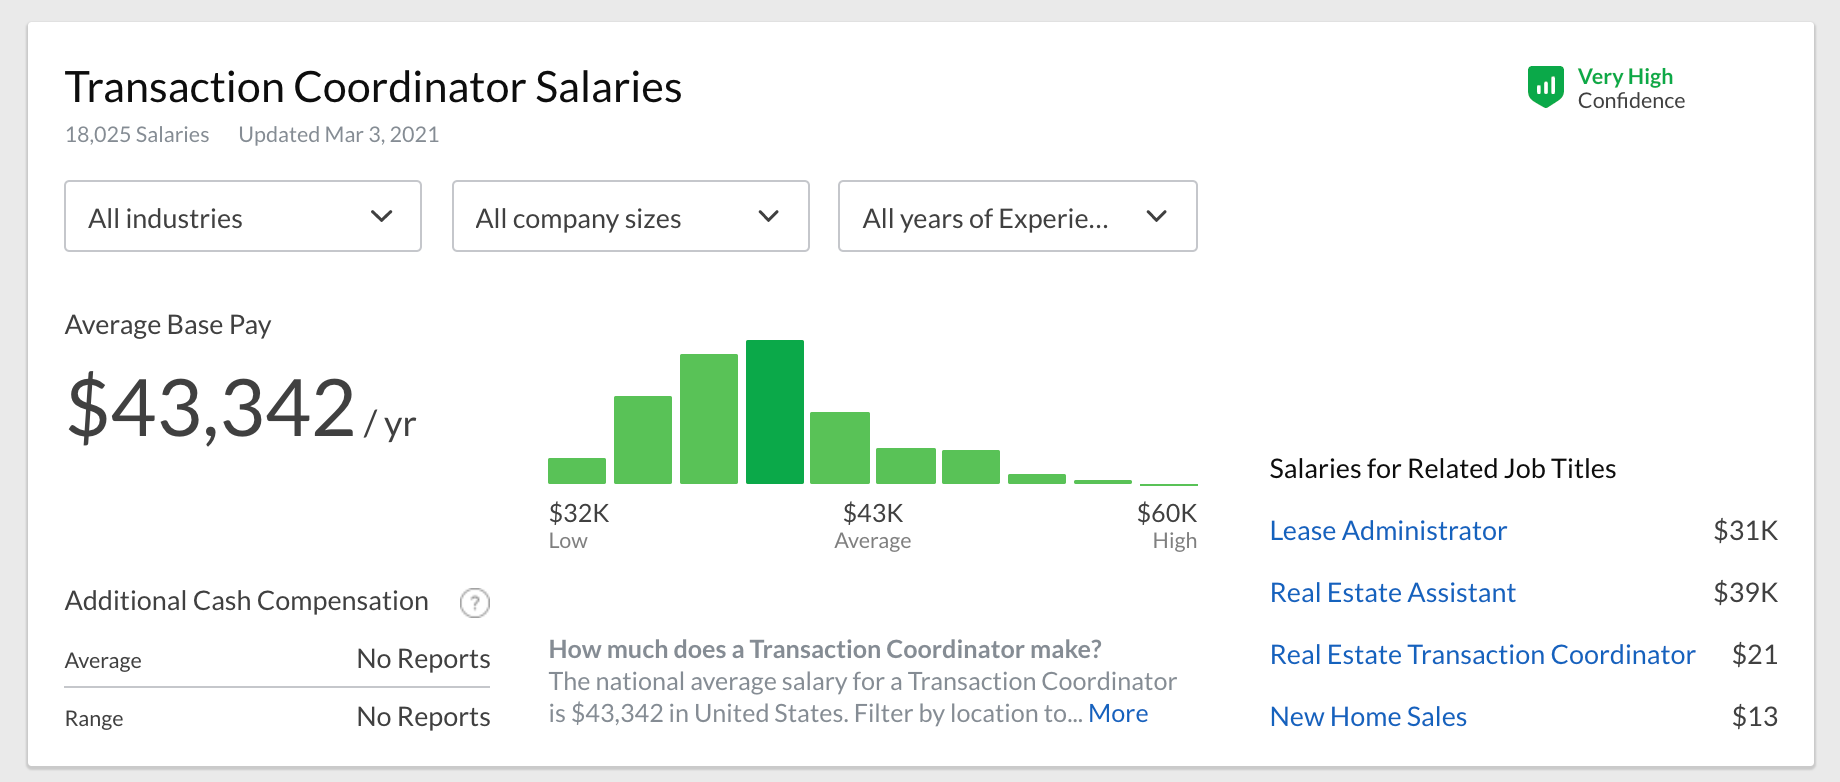Click the green confidence shield icon
This screenshot has width=1840, height=782.
point(1546,87)
